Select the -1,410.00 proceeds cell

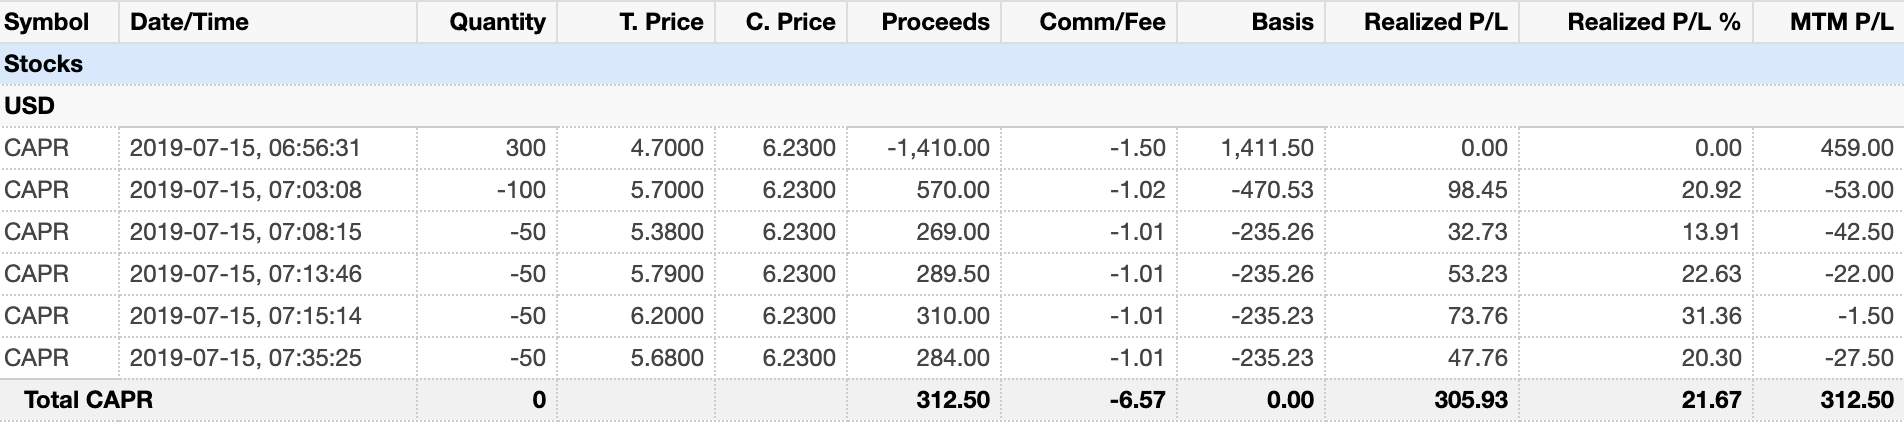pos(938,148)
